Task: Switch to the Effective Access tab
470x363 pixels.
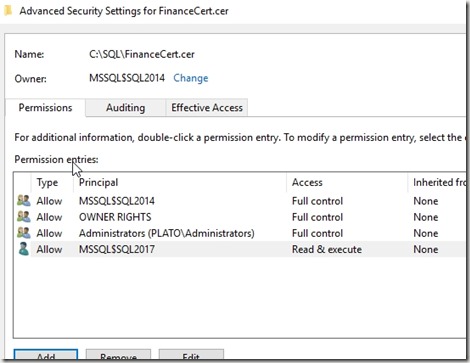Action: point(207,108)
